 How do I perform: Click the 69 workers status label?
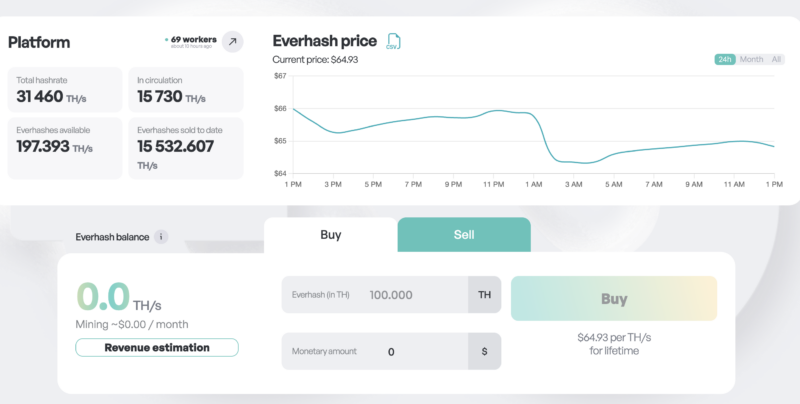point(191,40)
